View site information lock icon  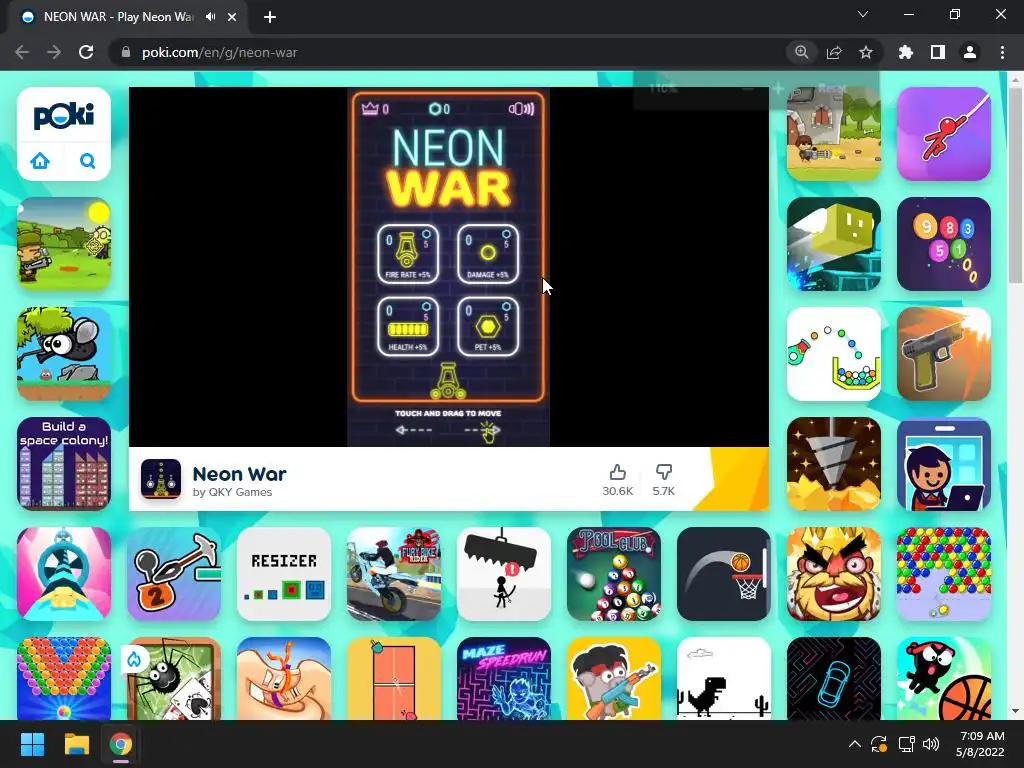126,52
